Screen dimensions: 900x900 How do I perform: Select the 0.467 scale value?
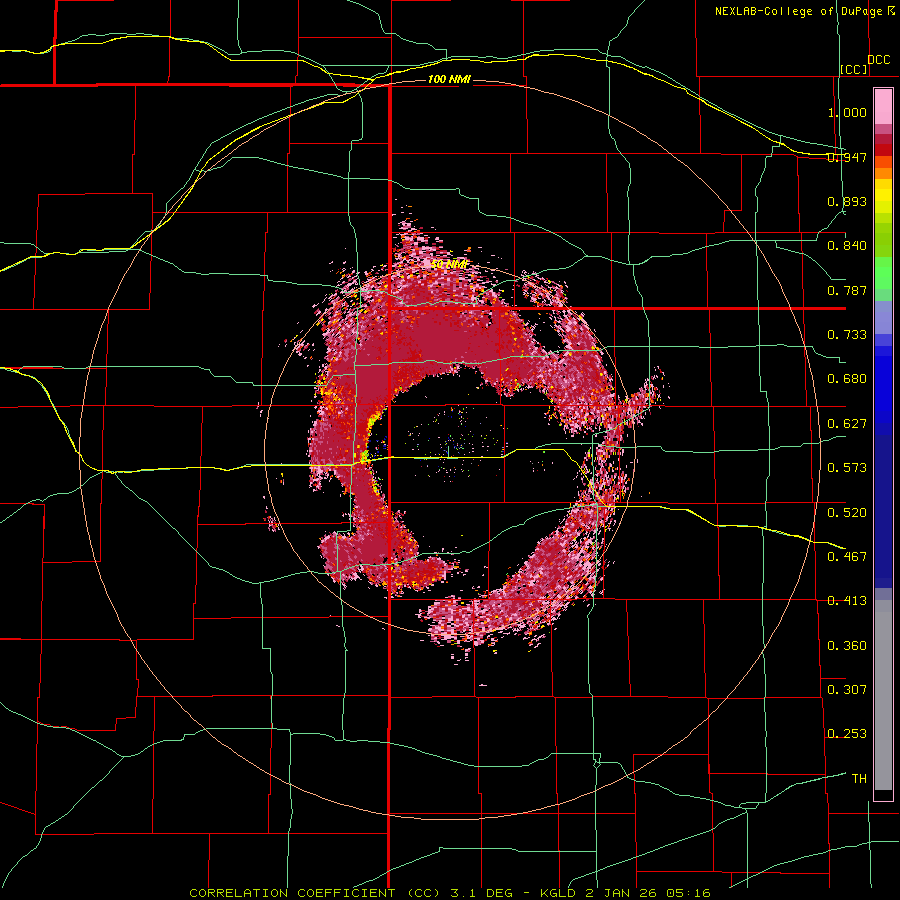click(847, 556)
